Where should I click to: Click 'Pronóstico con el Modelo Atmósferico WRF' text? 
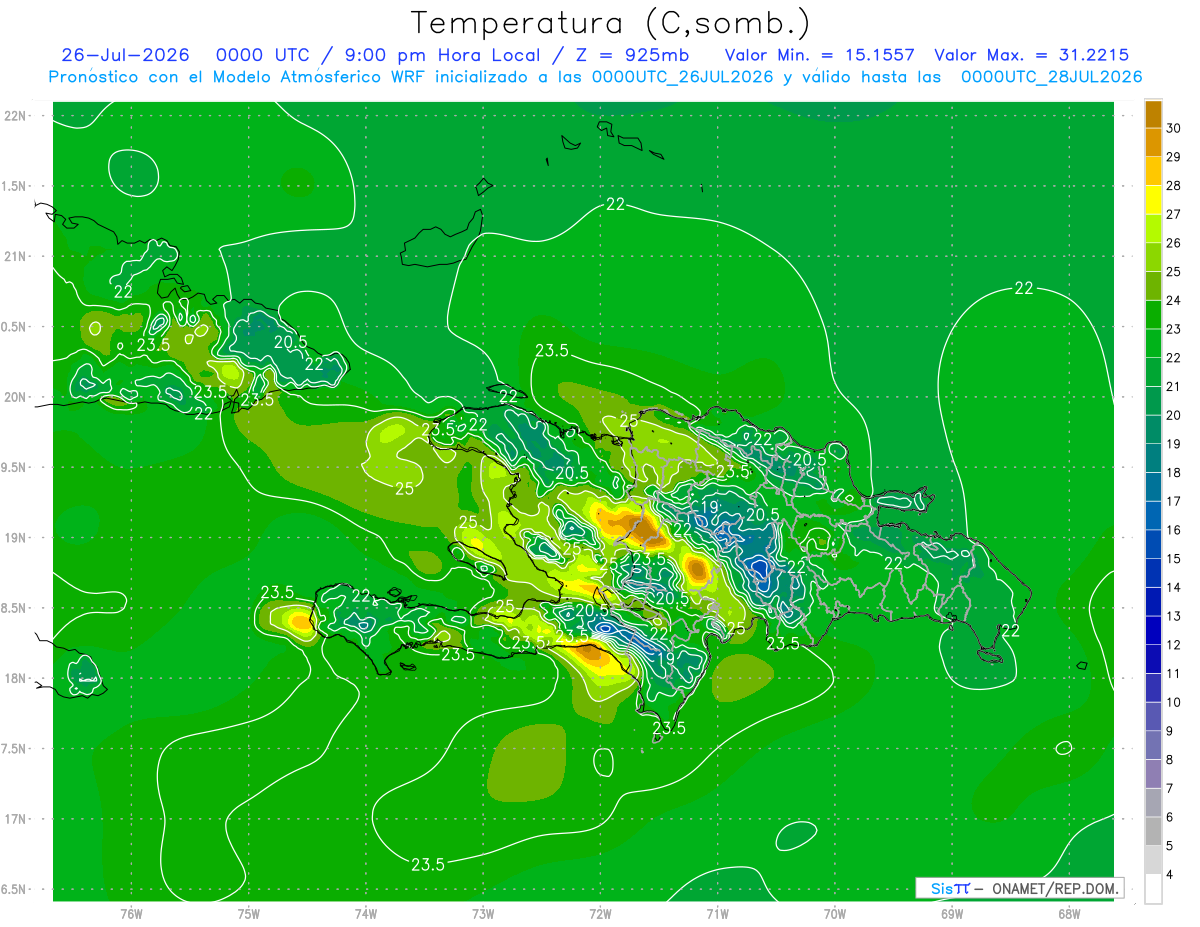(x=238, y=77)
